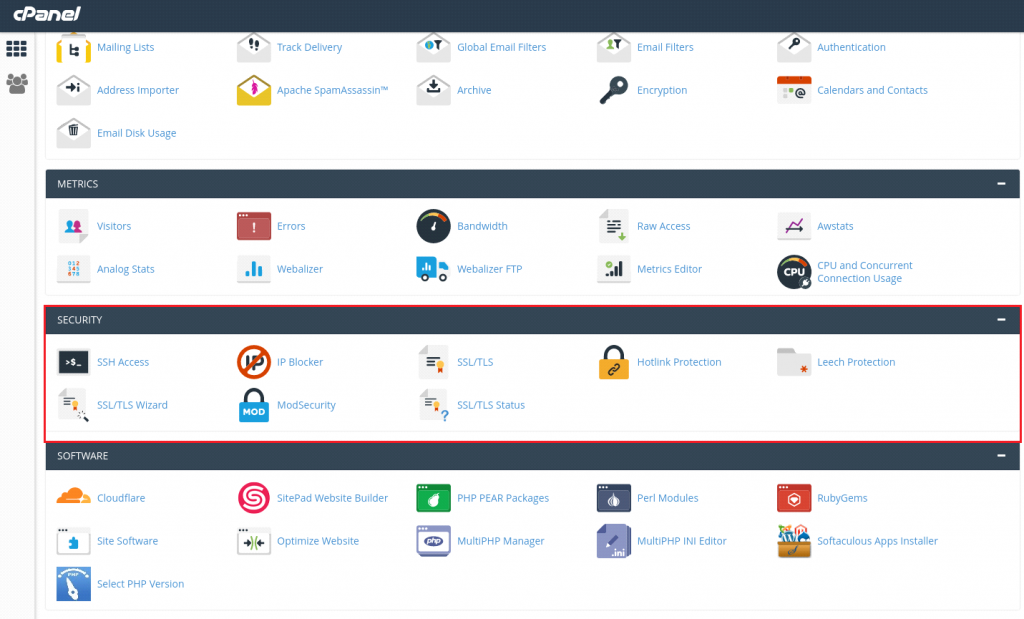Click the Optimize Website link
Screen dimensions: 1024x619
pyautogui.click(x=318, y=541)
